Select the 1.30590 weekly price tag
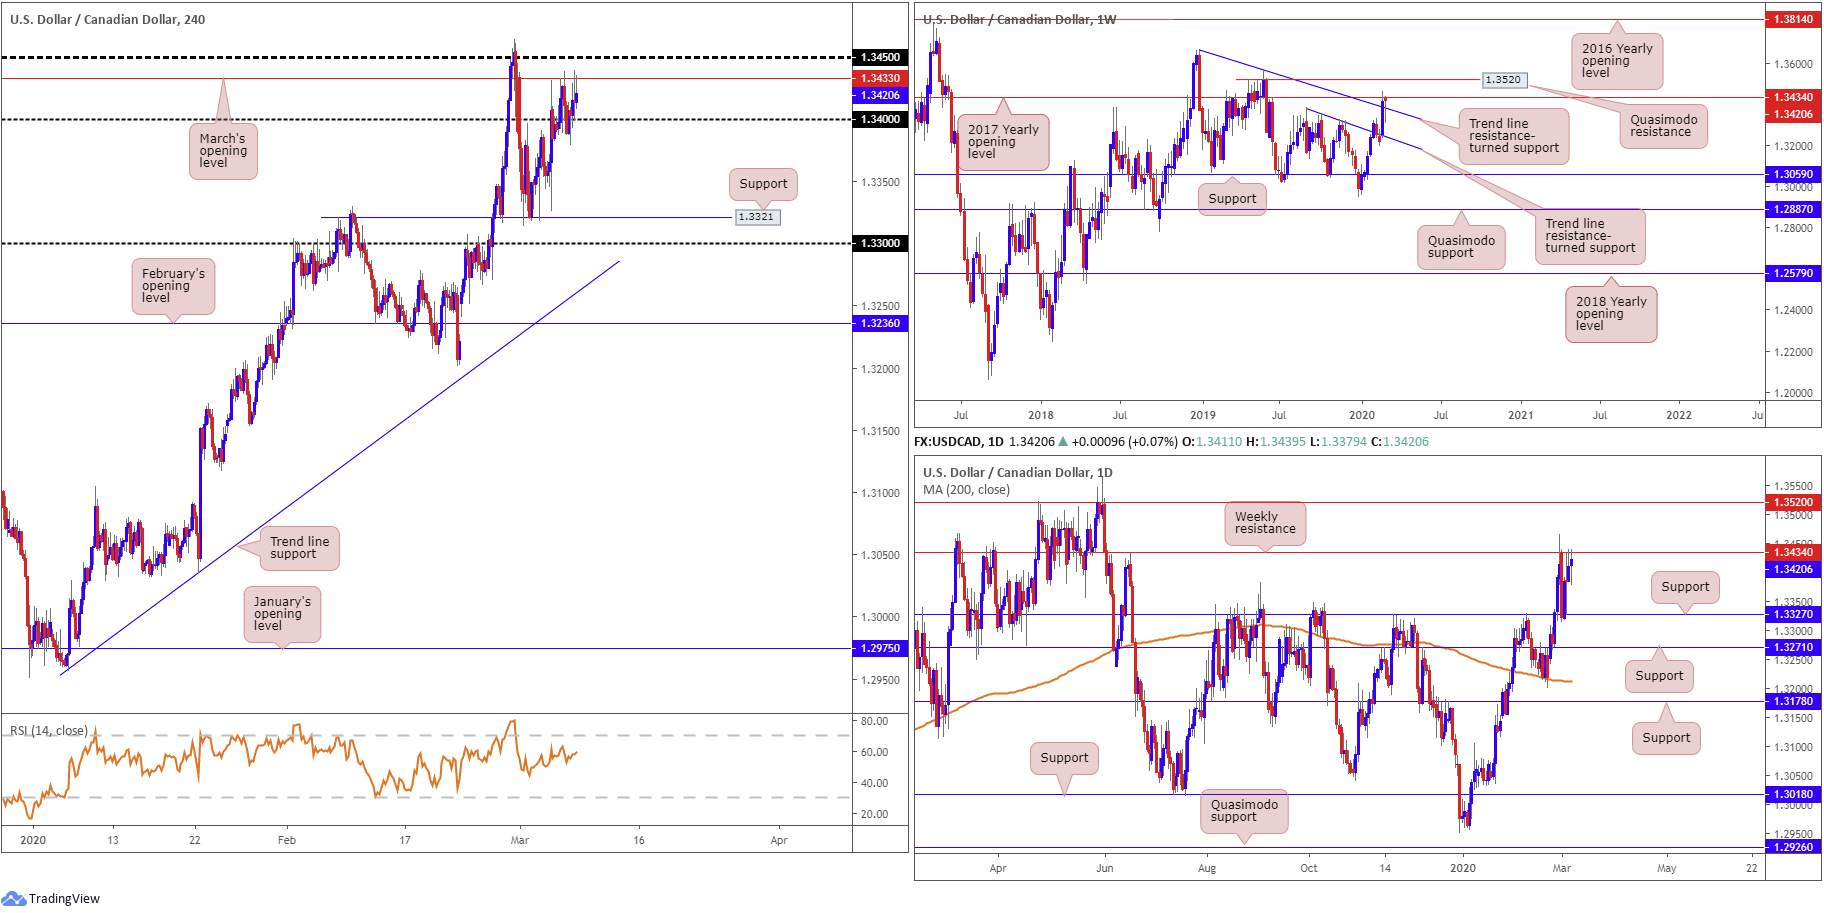Image resolution: width=1824 pixels, height=913 pixels. [x=1793, y=174]
